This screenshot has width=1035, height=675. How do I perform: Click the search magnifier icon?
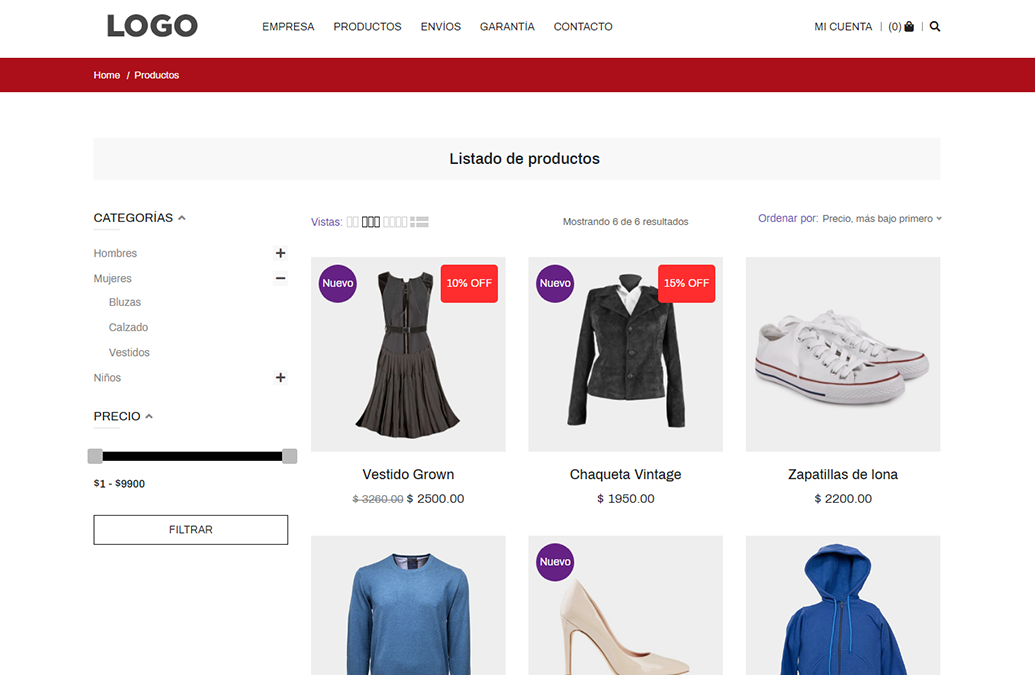[935, 26]
